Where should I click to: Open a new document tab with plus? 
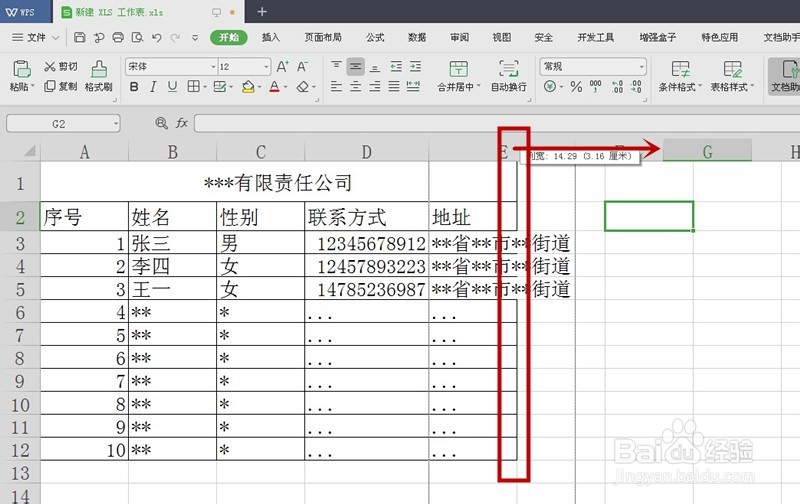[262, 12]
